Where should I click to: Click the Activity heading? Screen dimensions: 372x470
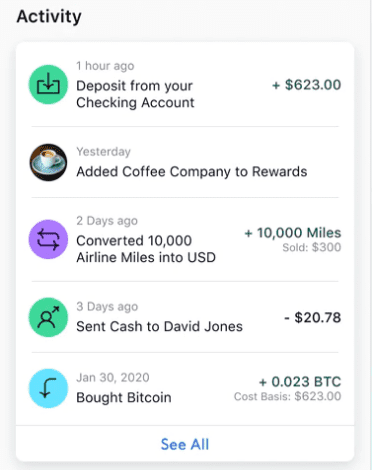pos(49,17)
